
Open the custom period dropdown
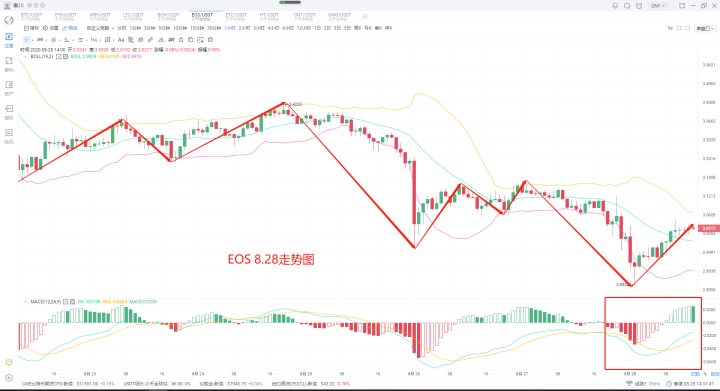point(100,28)
